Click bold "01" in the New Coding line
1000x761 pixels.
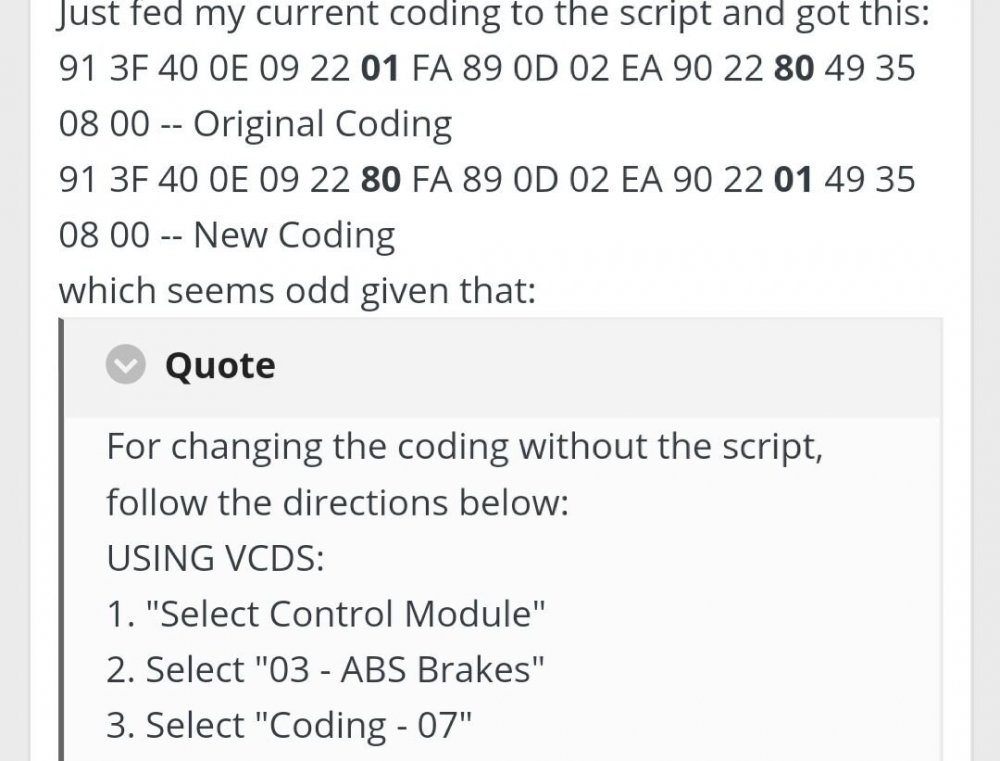796,180
